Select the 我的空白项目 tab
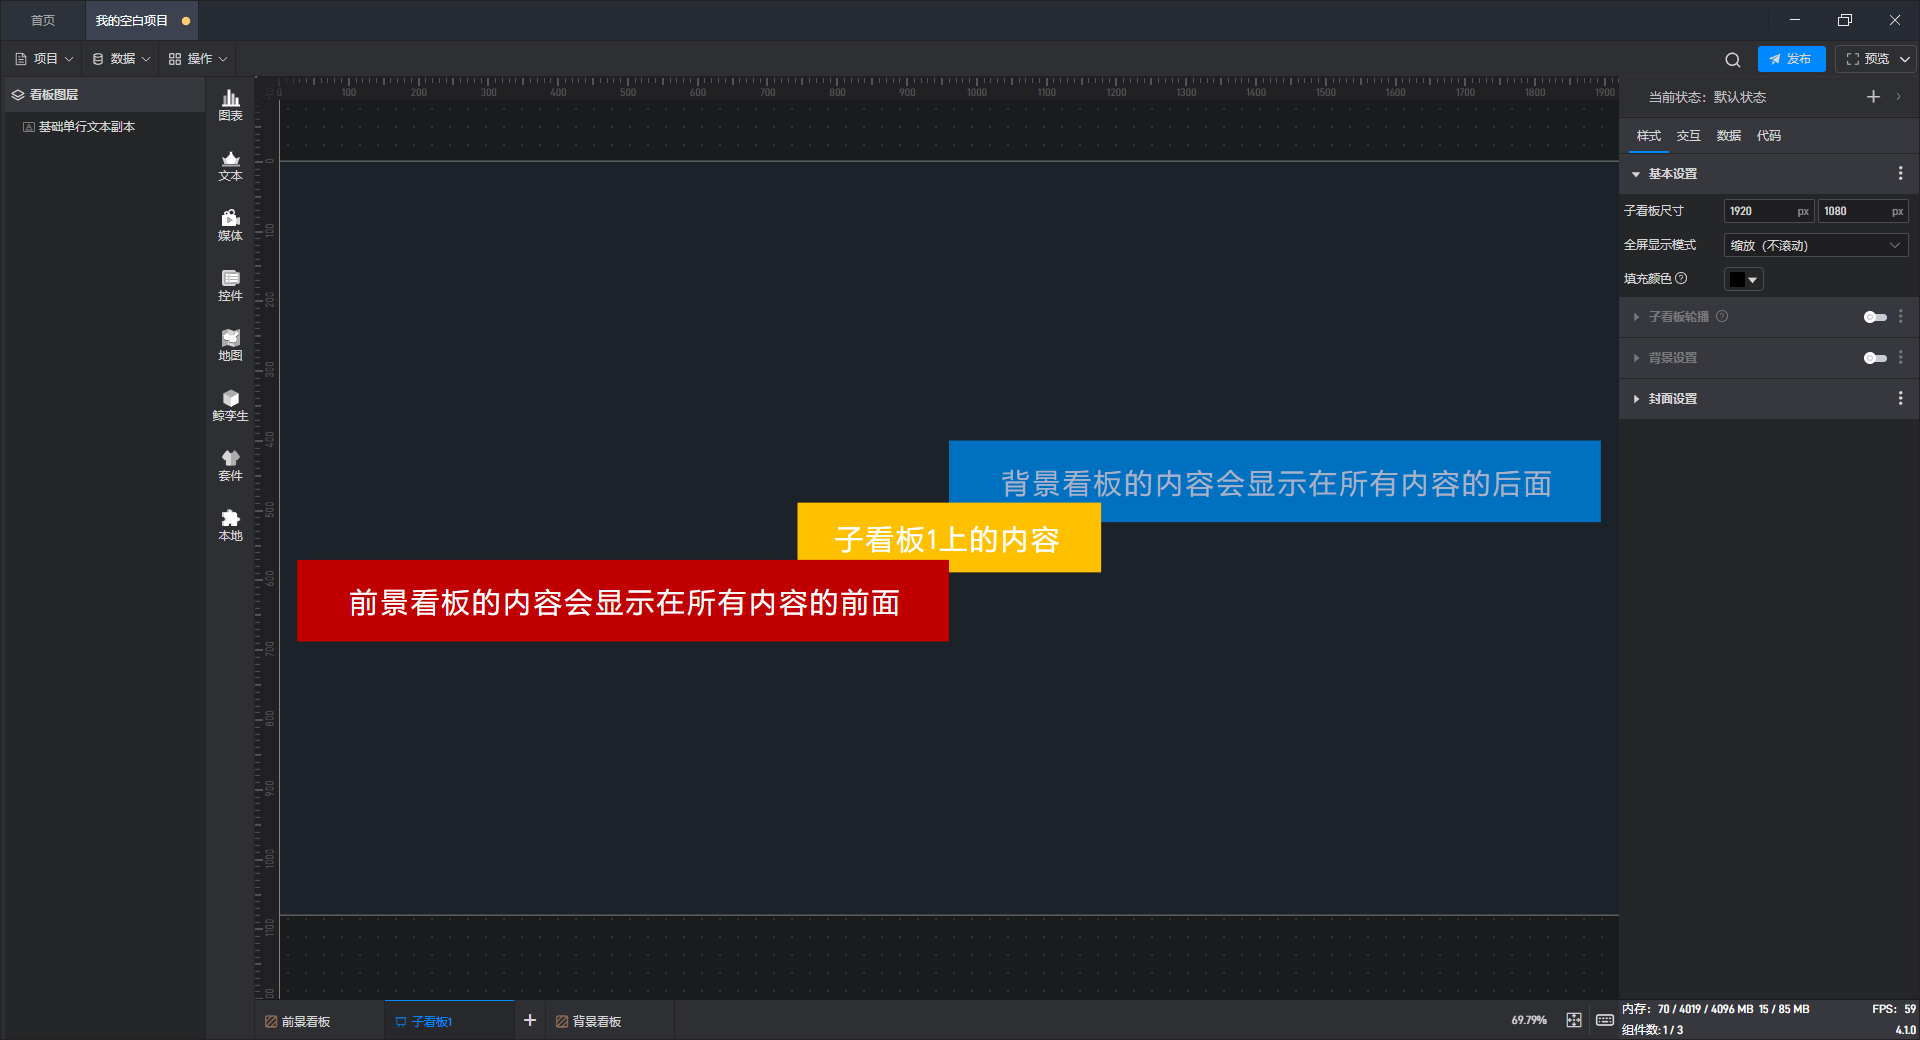1920x1040 pixels. click(139, 20)
